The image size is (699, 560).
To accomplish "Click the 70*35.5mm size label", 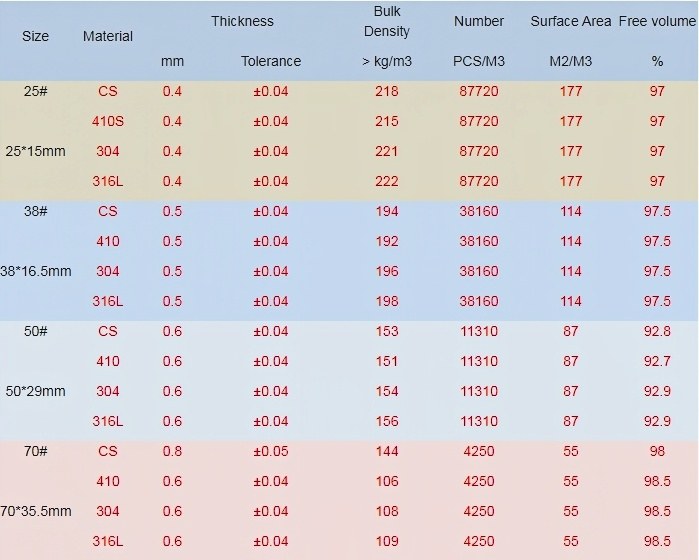I will [36, 511].
